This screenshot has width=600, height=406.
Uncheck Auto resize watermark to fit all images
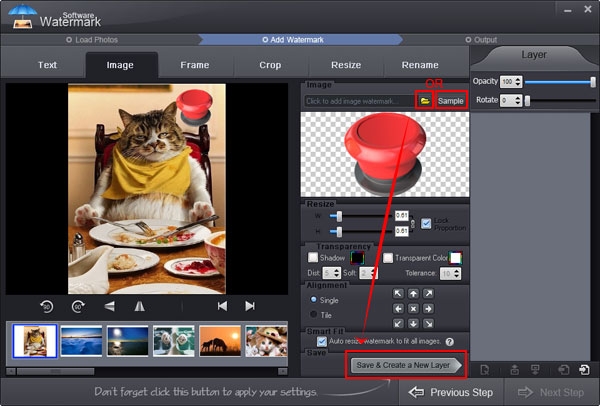(322, 342)
